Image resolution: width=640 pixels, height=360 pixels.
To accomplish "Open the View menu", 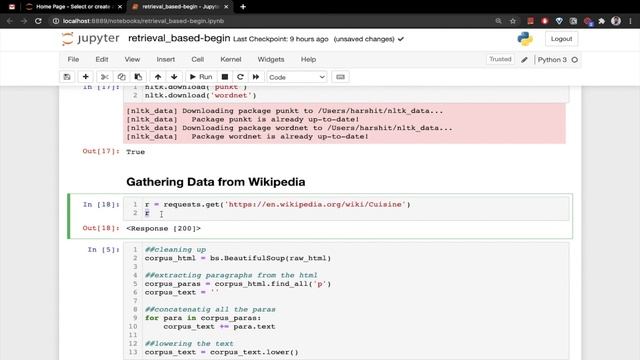I will [132, 60].
